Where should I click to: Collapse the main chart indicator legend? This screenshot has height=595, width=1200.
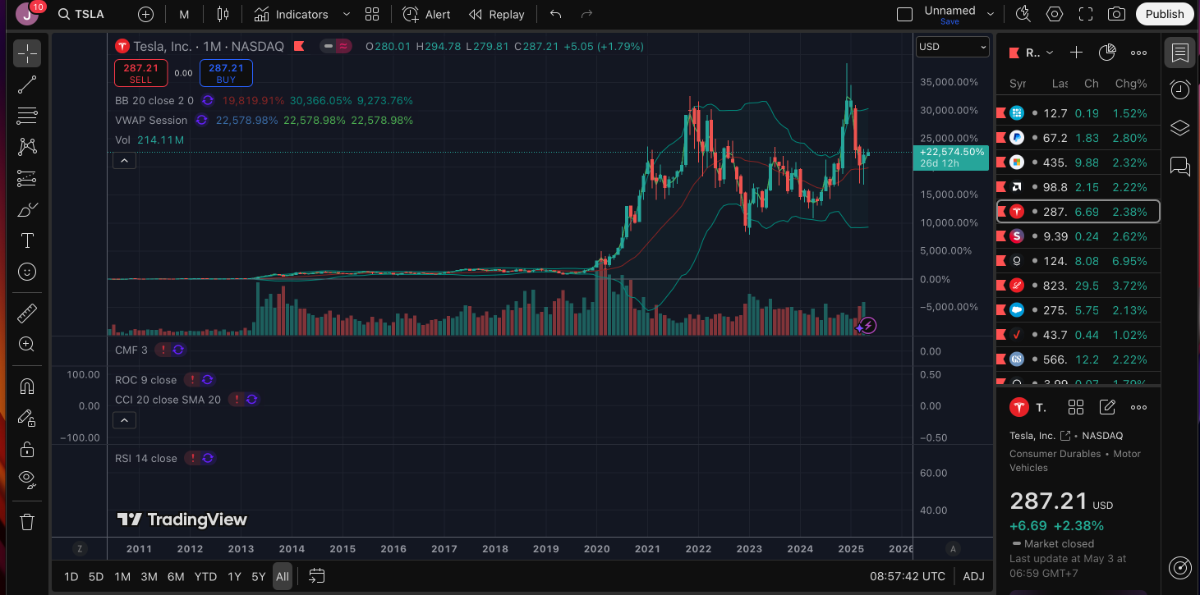tap(124, 161)
